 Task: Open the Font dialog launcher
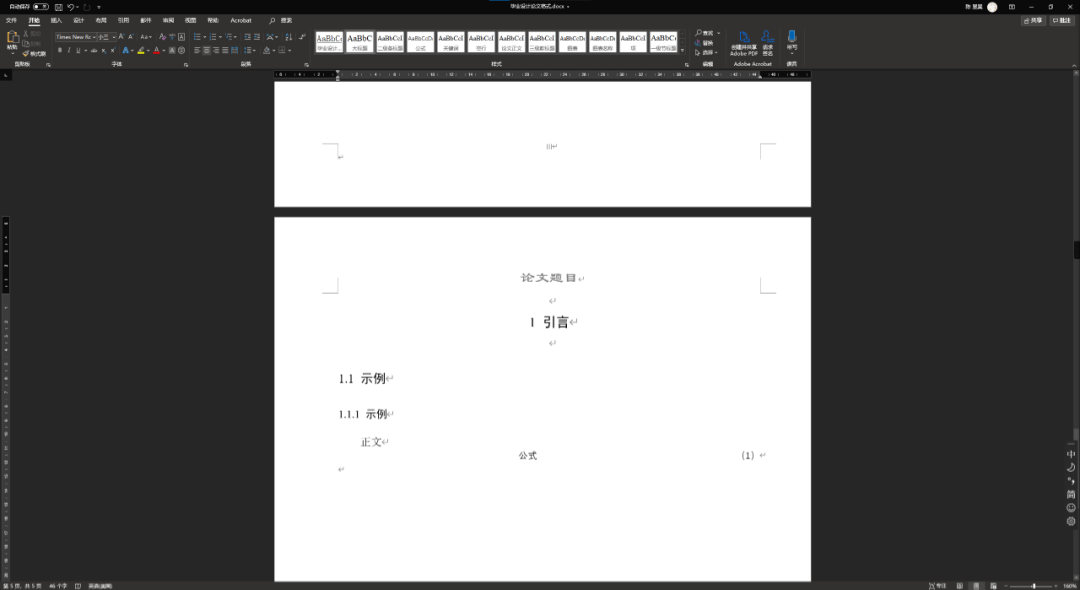tap(186, 65)
